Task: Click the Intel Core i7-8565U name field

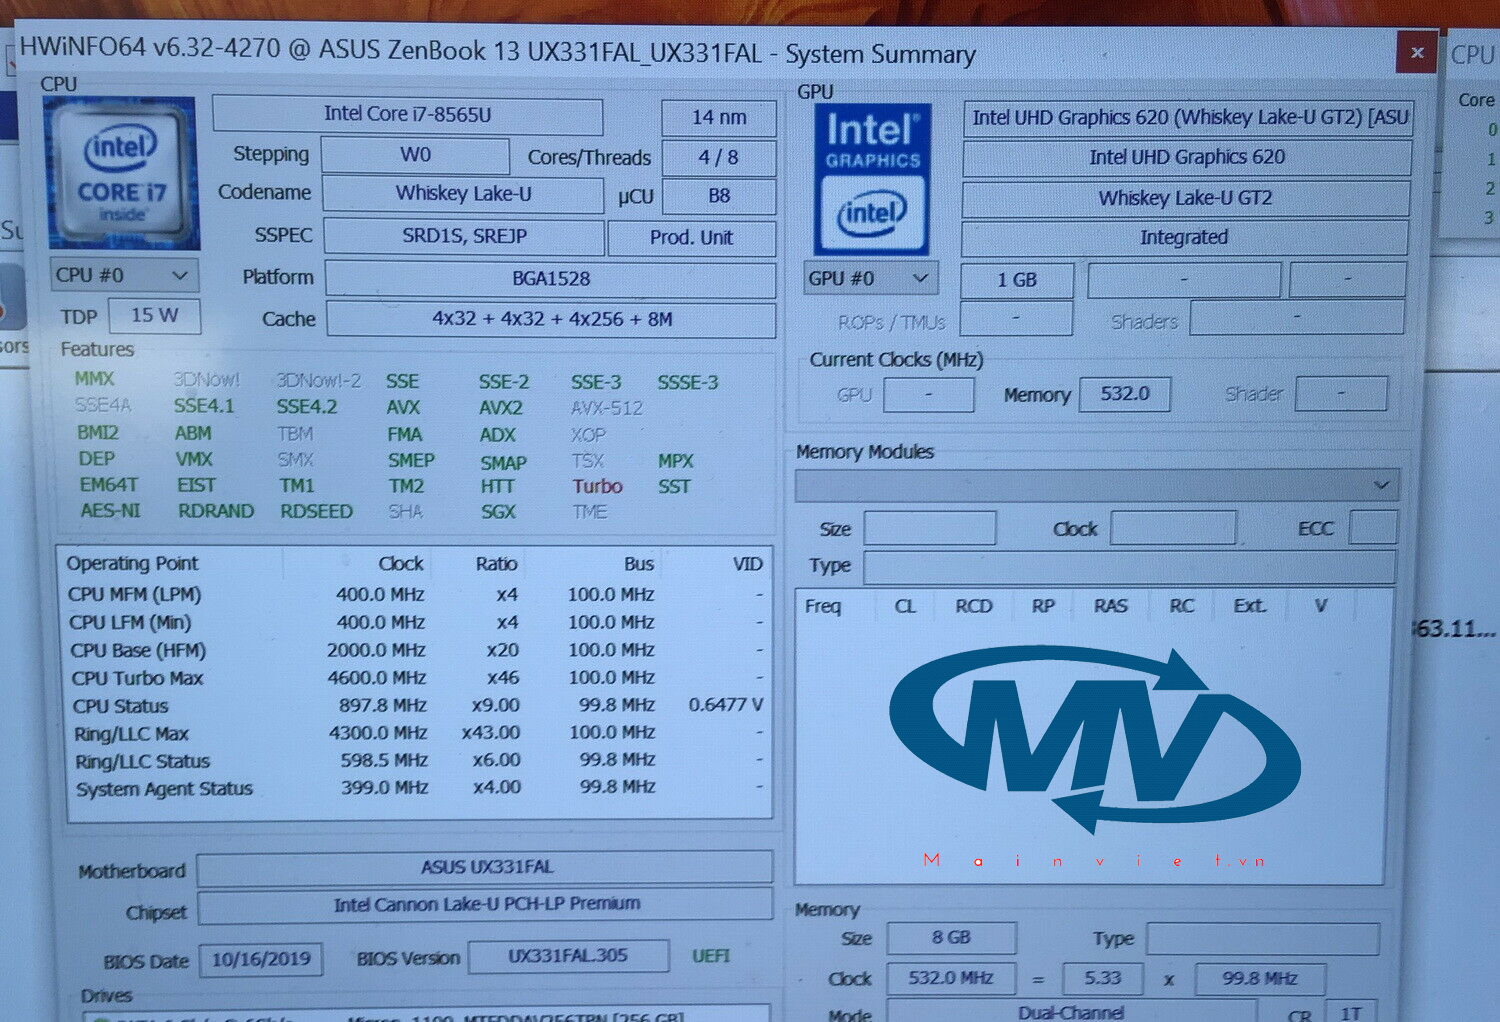Action: point(407,115)
